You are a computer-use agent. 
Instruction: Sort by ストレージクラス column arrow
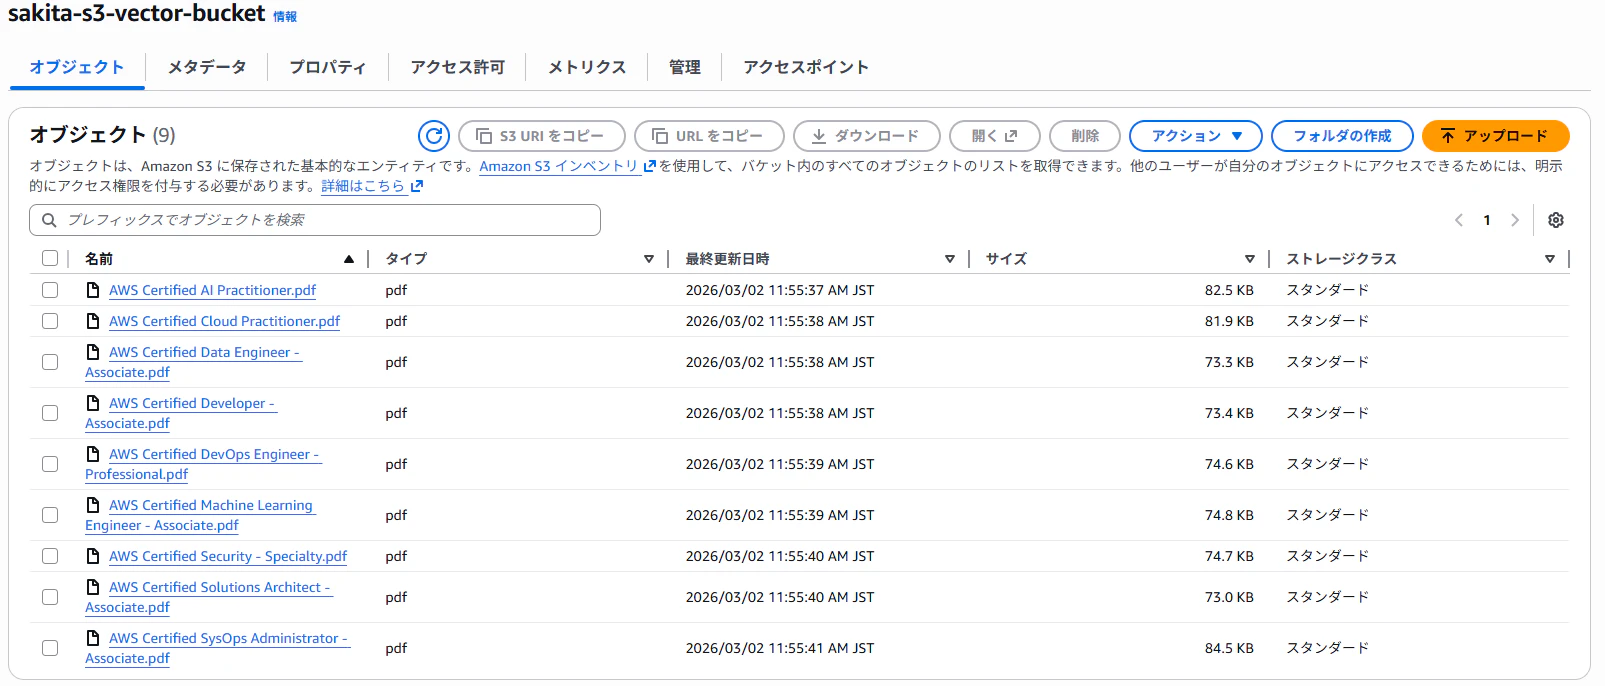click(x=1550, y=259)
